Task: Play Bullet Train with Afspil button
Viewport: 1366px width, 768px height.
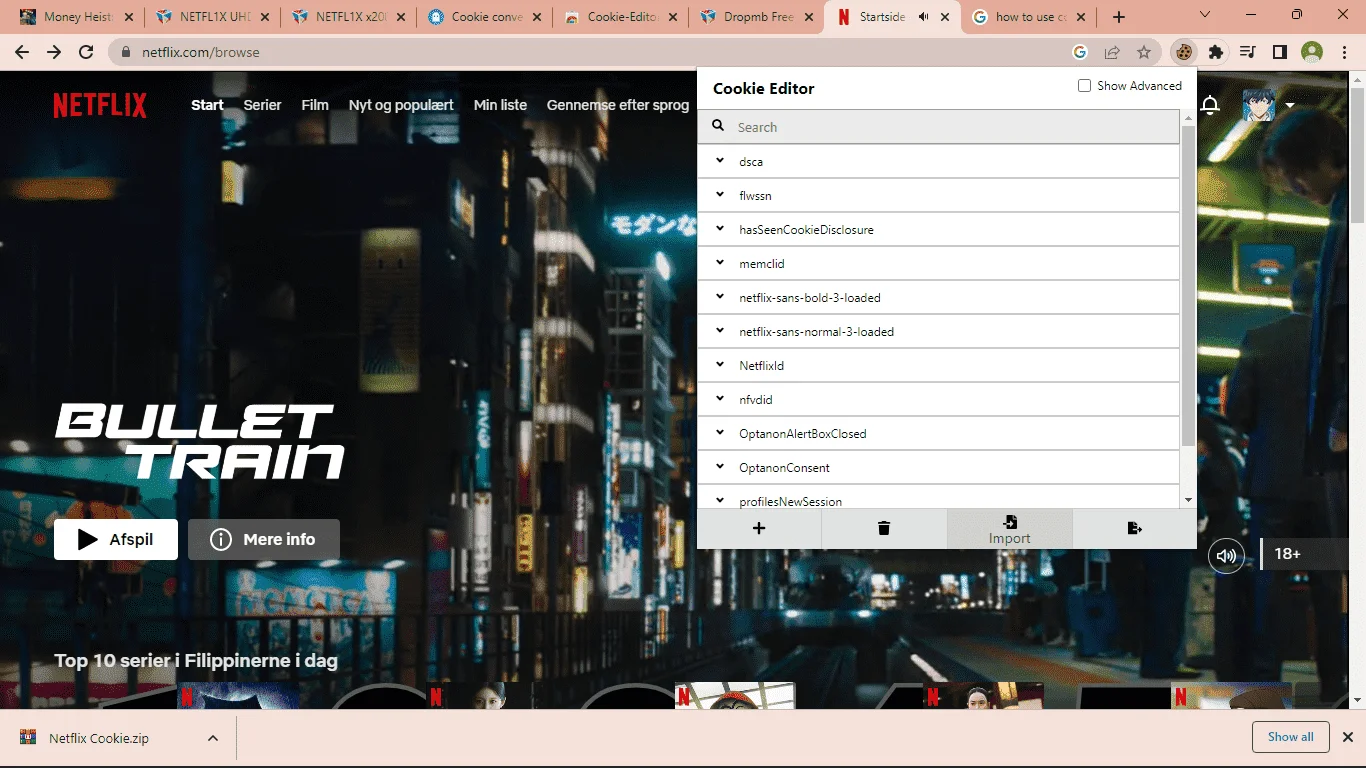Action: [116, 539]
